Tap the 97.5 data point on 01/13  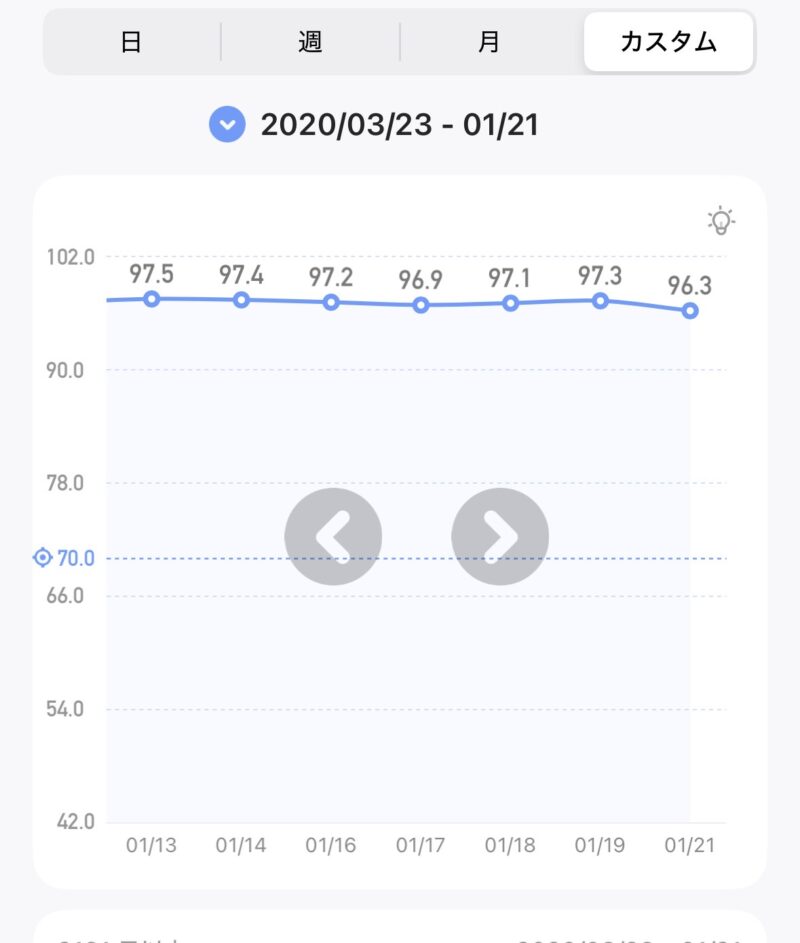point(151,299)
